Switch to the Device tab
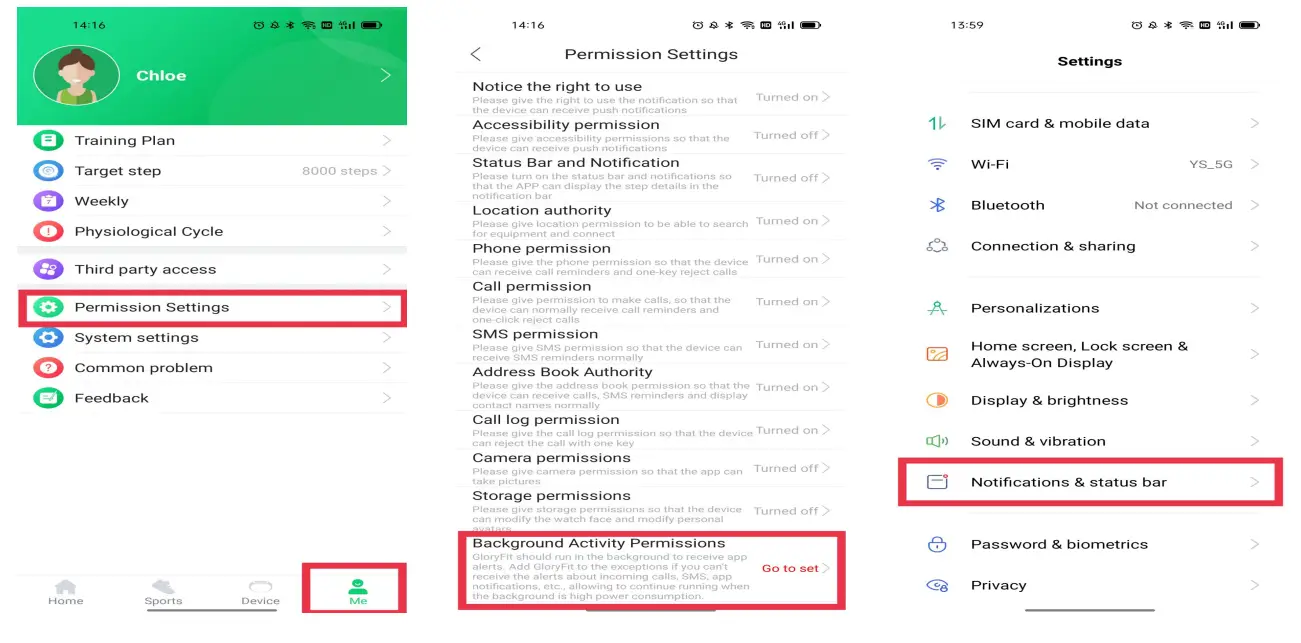Screen dimensions: 1301x643 [x=260, y=592]
